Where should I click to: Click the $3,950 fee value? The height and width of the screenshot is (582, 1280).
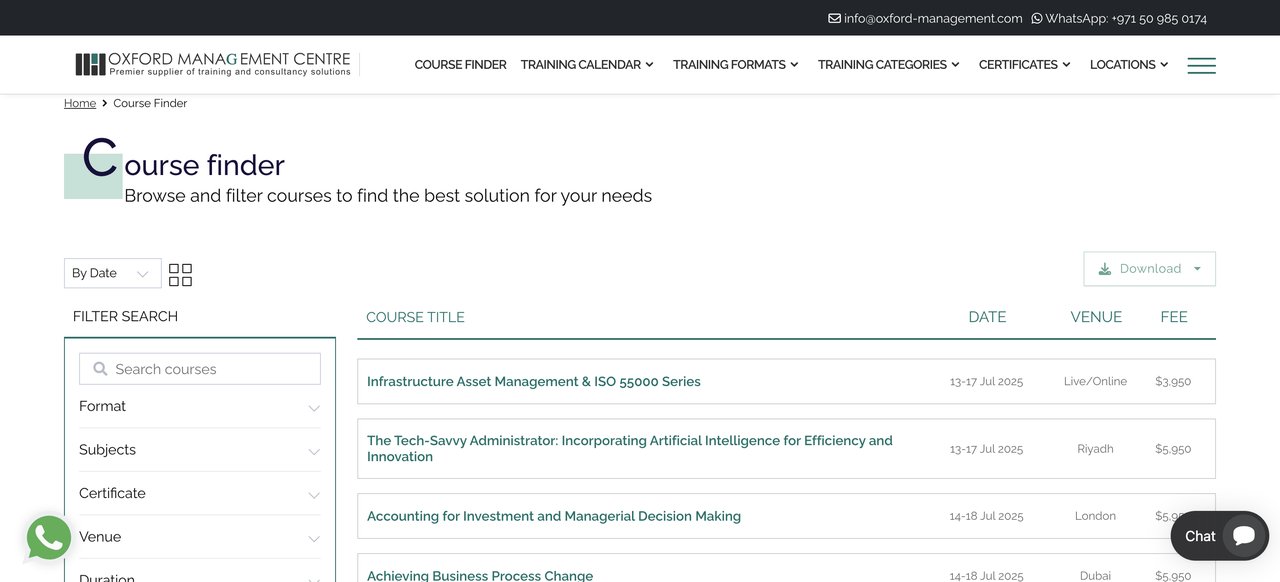click(1173, 382)
